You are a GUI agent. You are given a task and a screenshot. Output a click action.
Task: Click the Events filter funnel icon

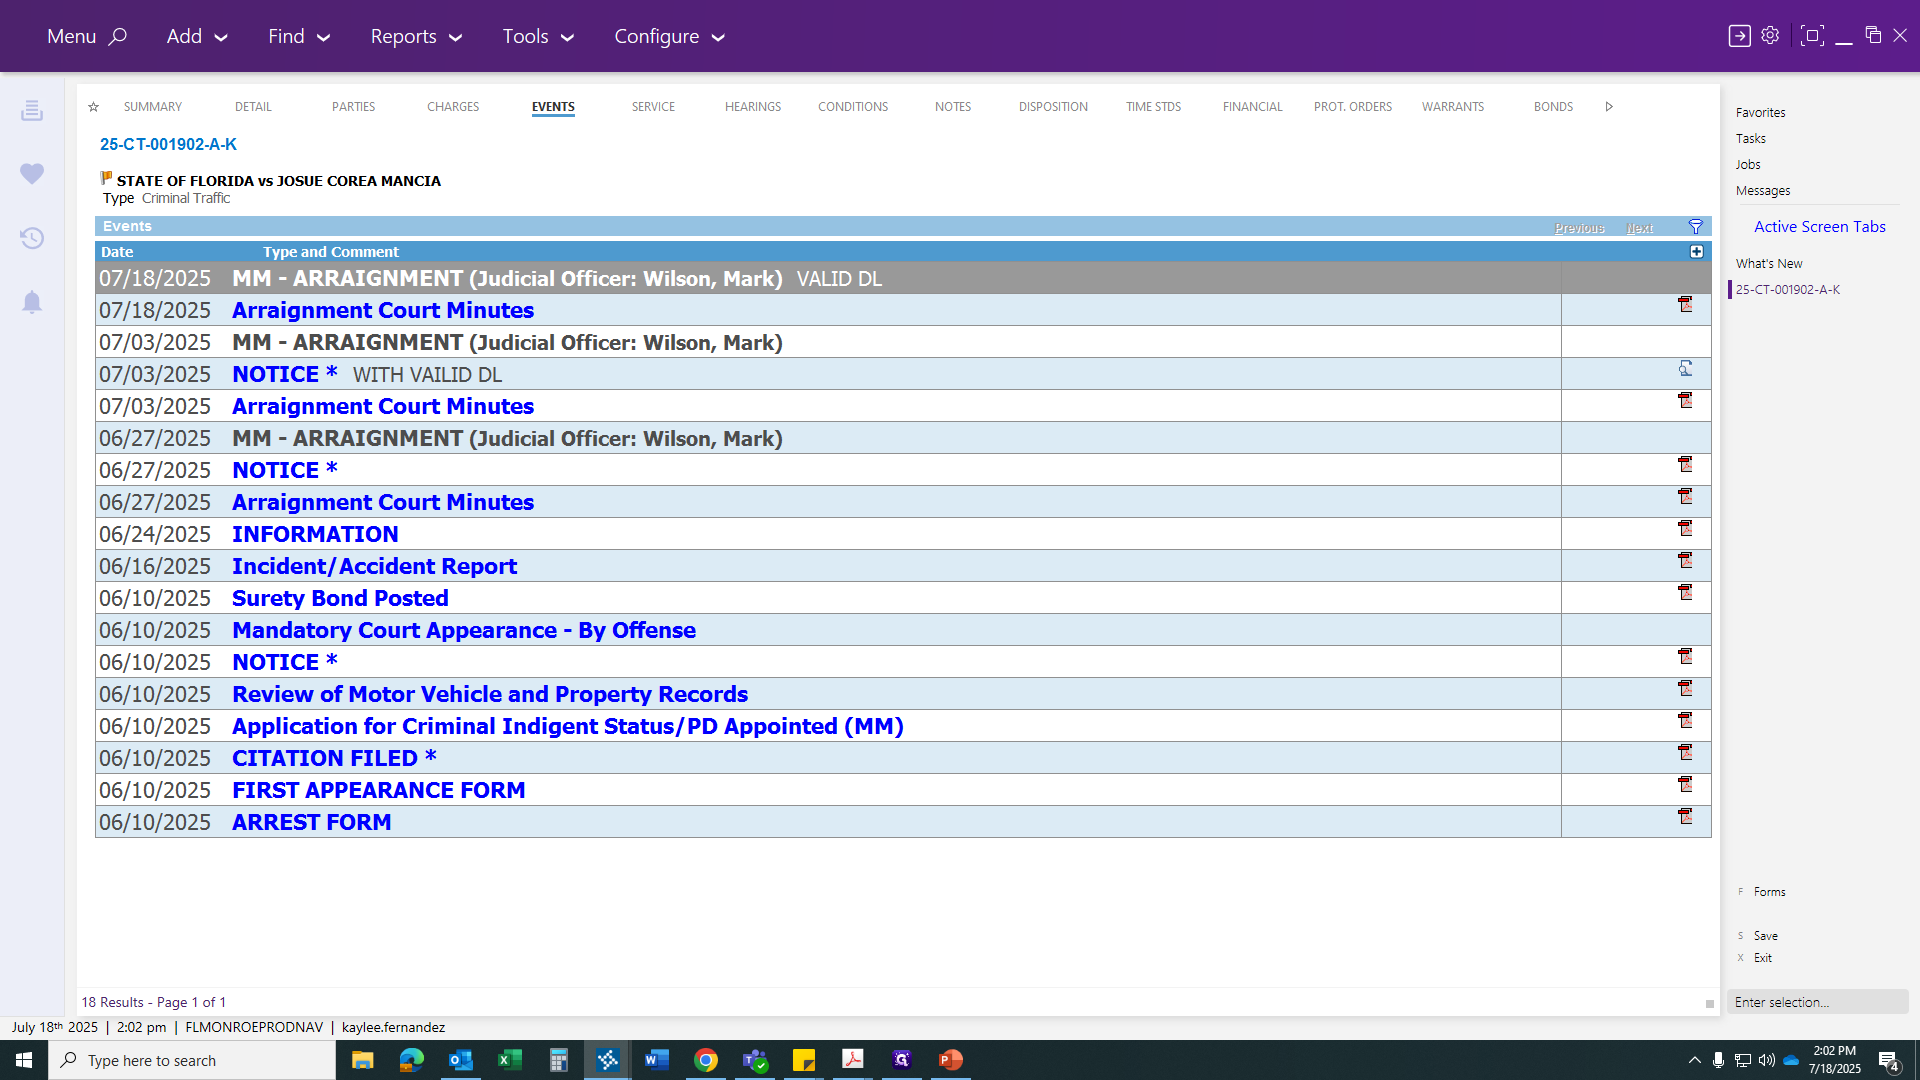[x=1695, y=227]
